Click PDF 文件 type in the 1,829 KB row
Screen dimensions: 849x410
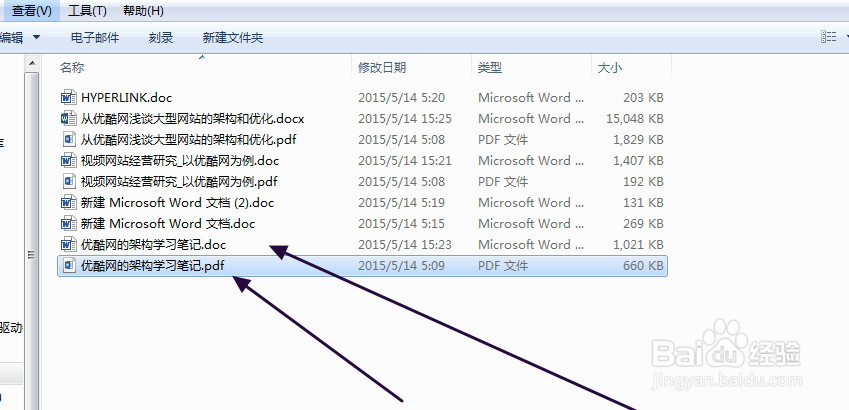click(503, 140)
